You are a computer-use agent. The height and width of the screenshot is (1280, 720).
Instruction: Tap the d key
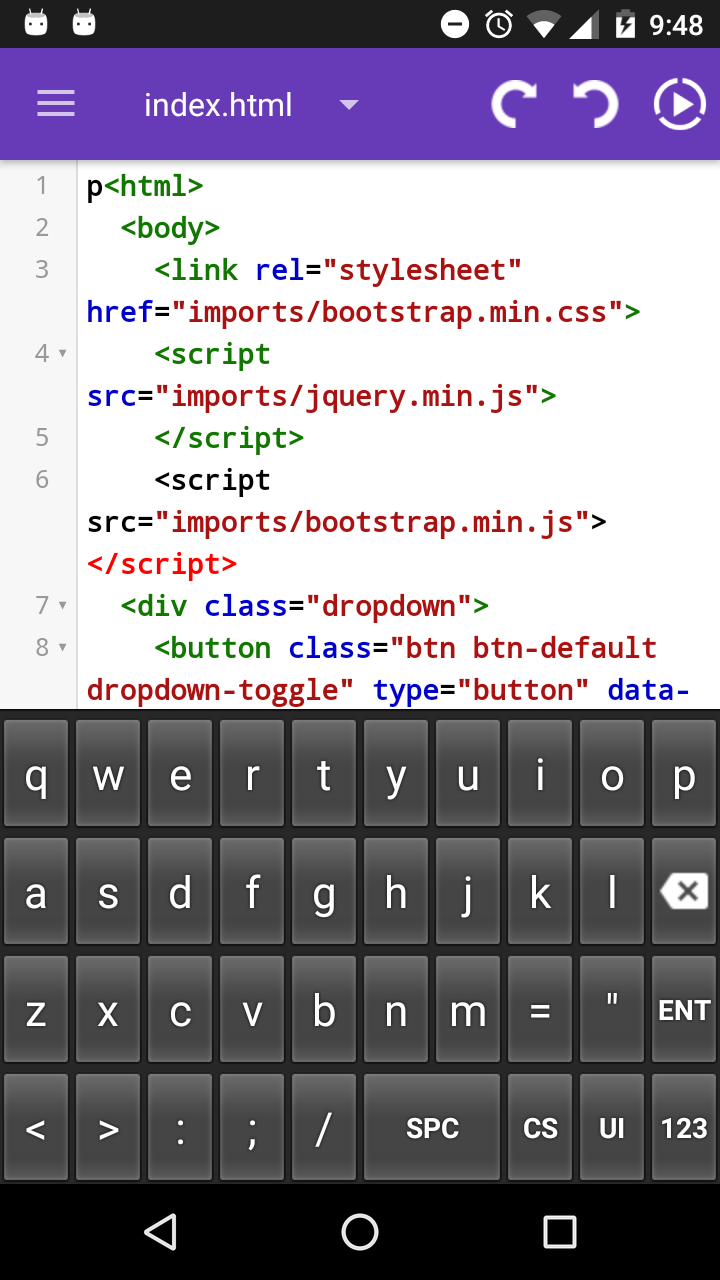pyautogui.click(x=180, y=891)
